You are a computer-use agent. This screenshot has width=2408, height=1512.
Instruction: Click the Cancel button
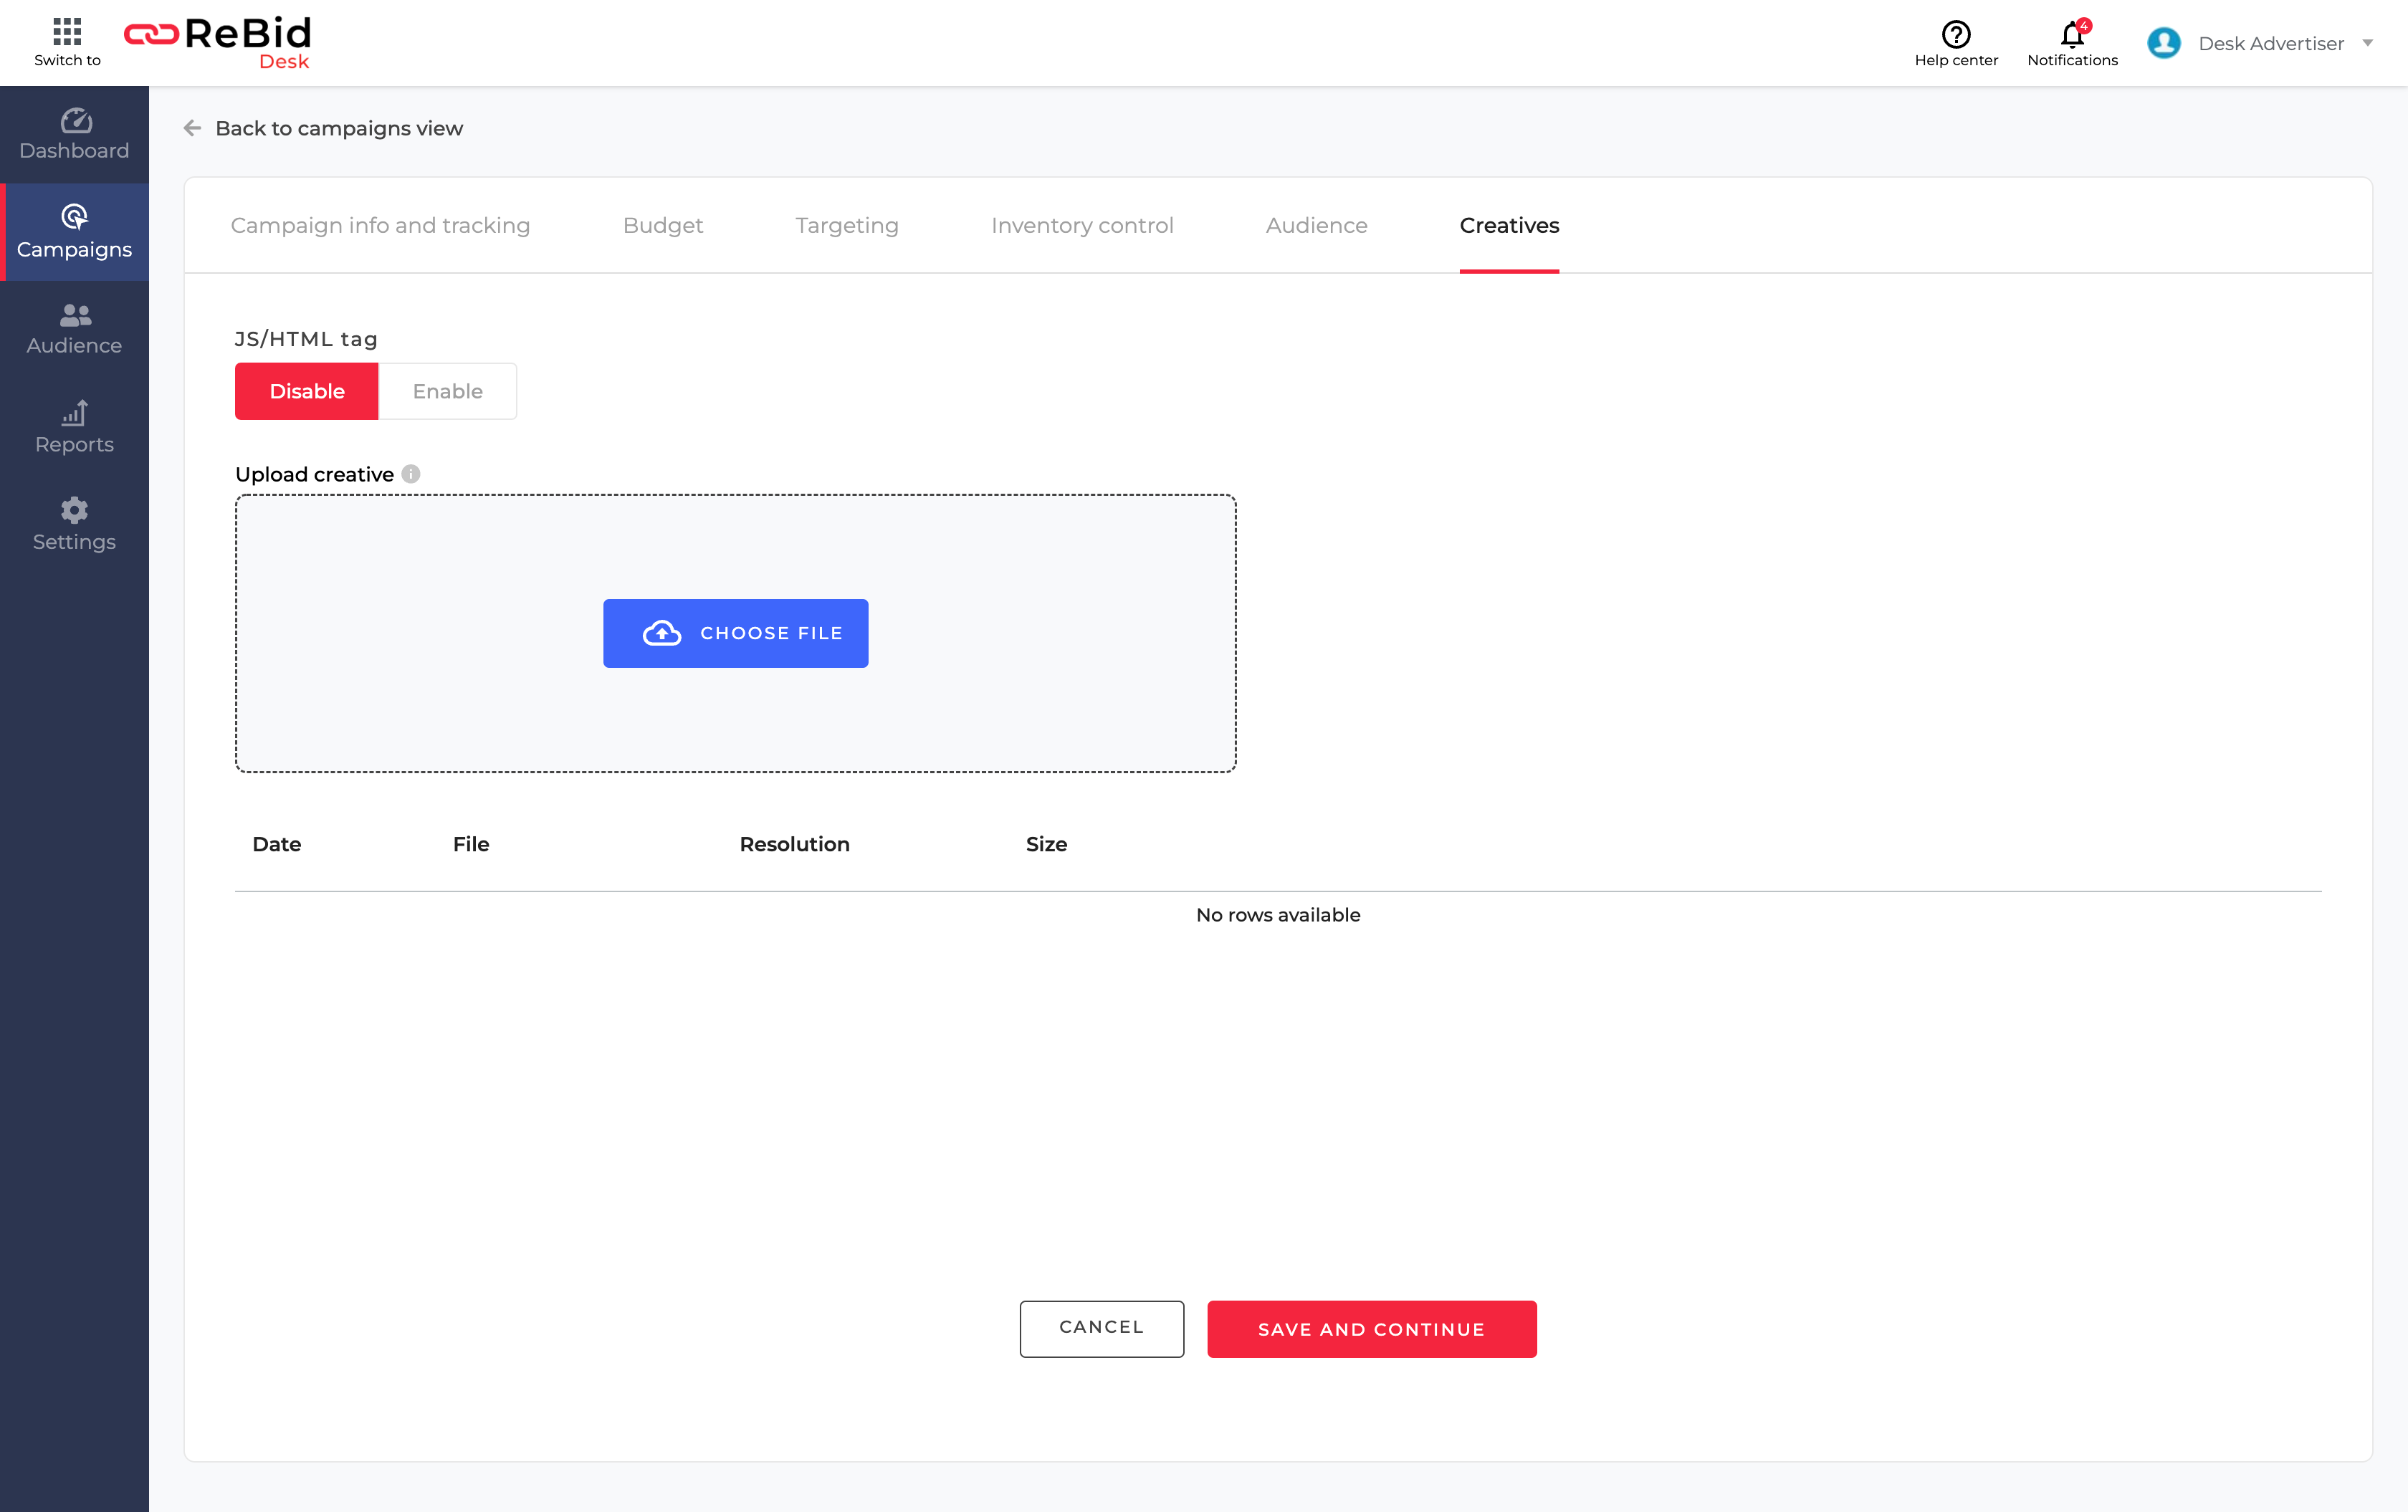(x=1101, y=1328)
